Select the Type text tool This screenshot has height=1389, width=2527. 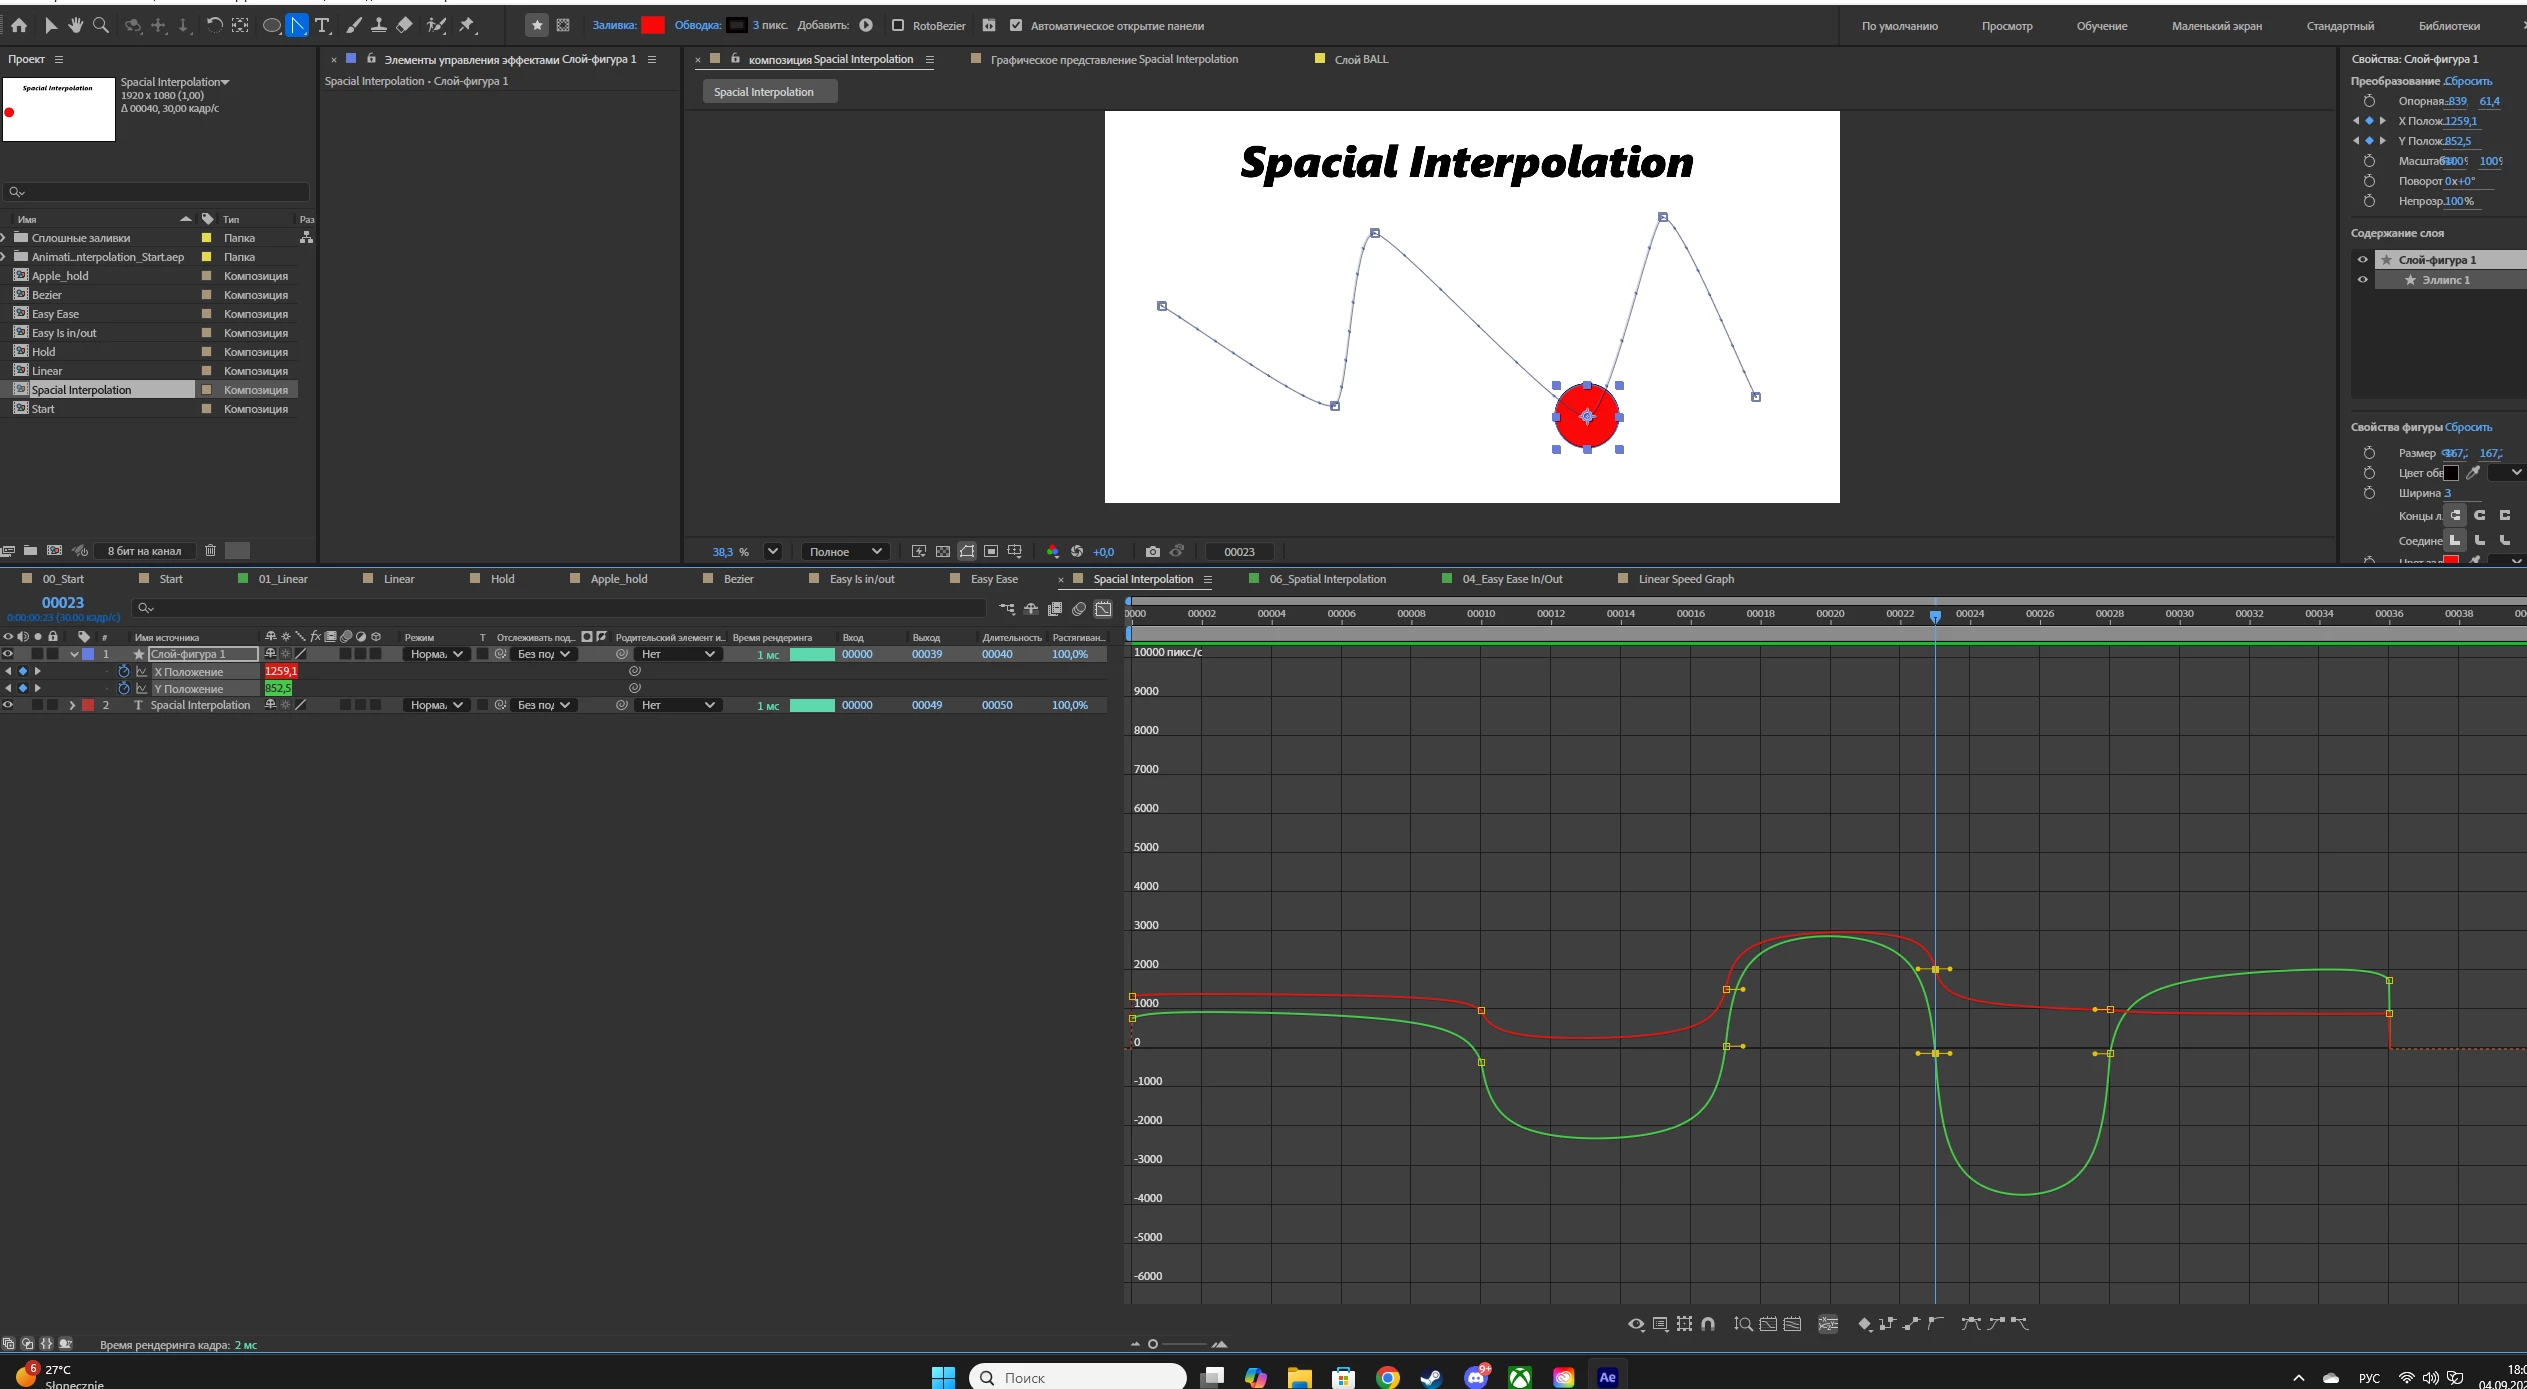(322, 25)
